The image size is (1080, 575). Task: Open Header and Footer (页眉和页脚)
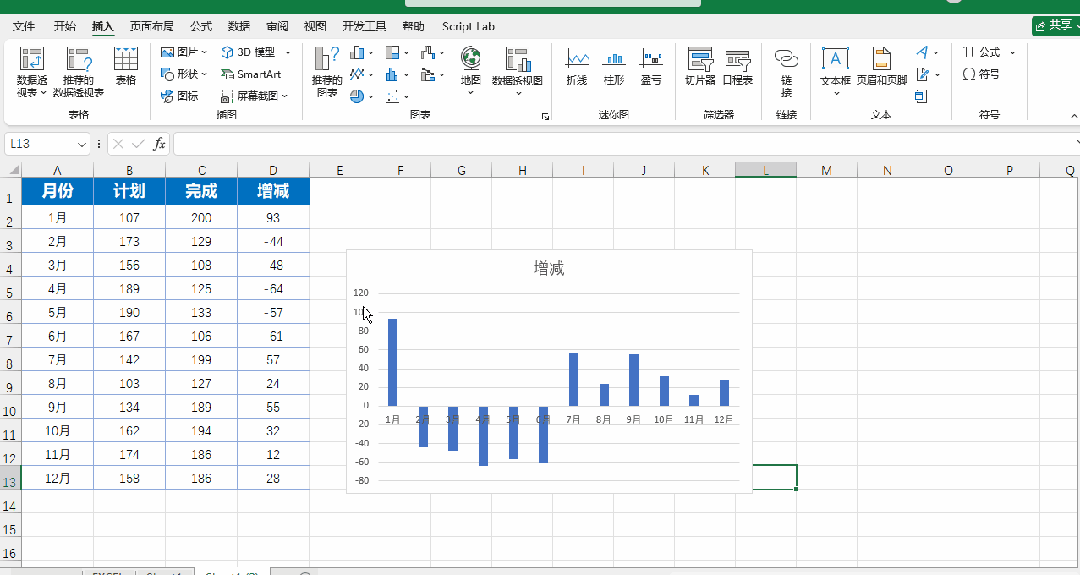tap(882, 67)
